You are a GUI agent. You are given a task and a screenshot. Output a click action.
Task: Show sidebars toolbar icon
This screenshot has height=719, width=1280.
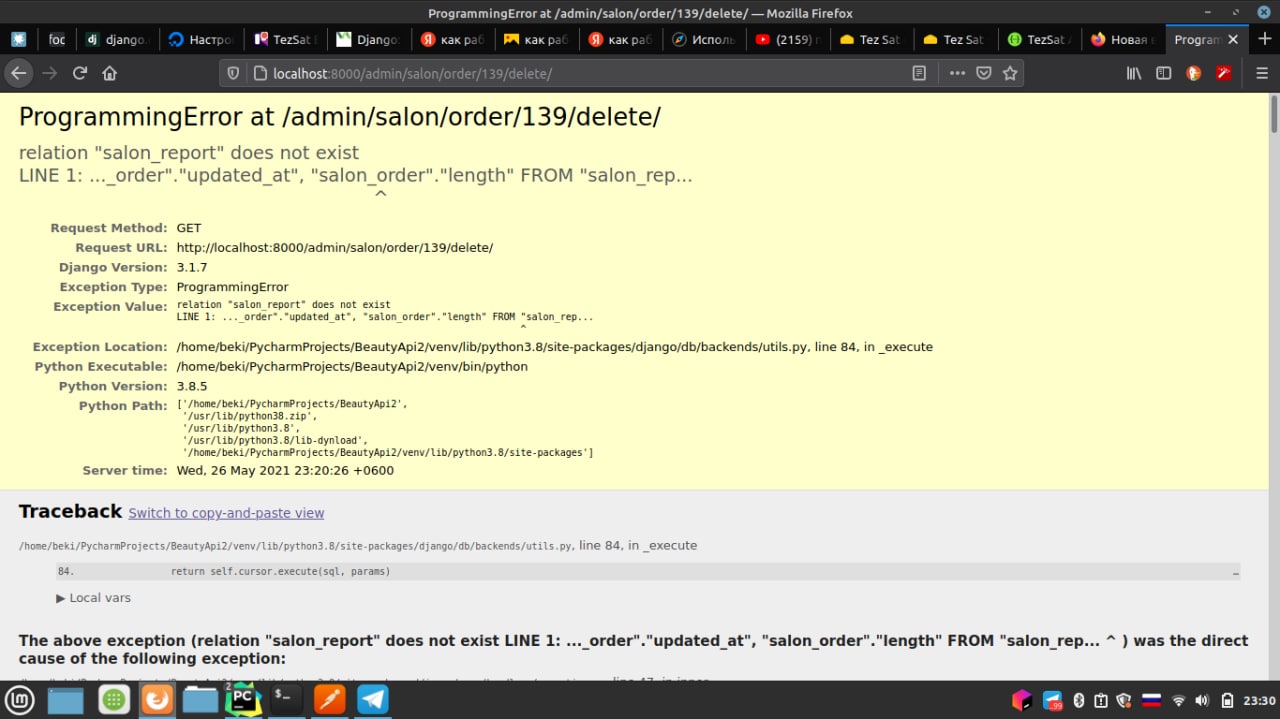click(1164, 73)
